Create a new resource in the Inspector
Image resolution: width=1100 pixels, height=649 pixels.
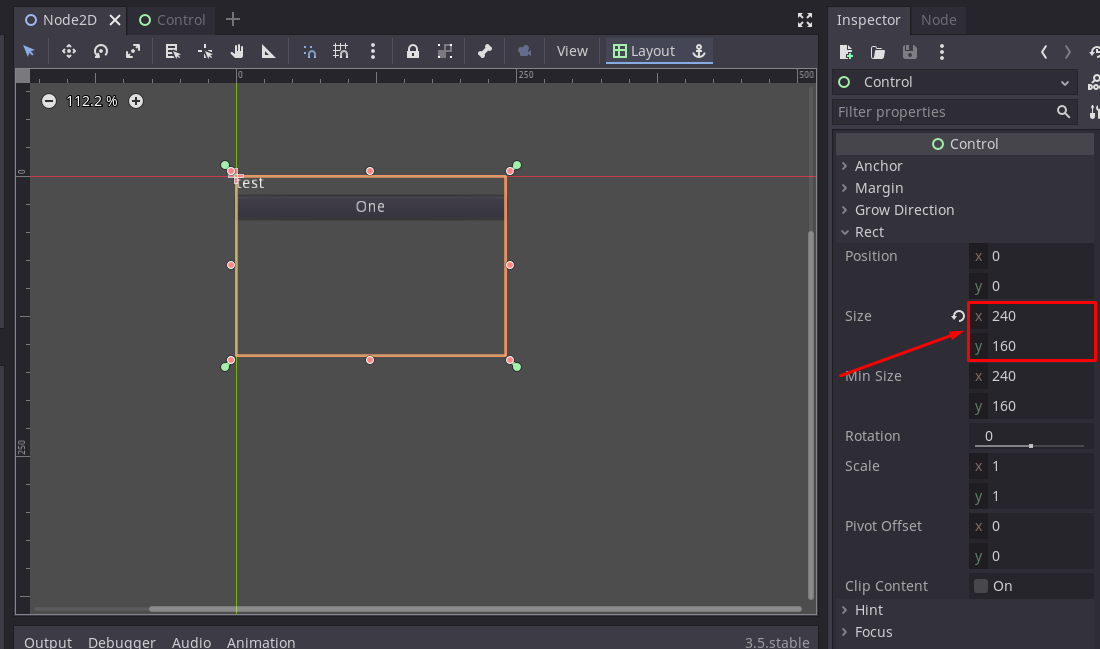point(845,52)
